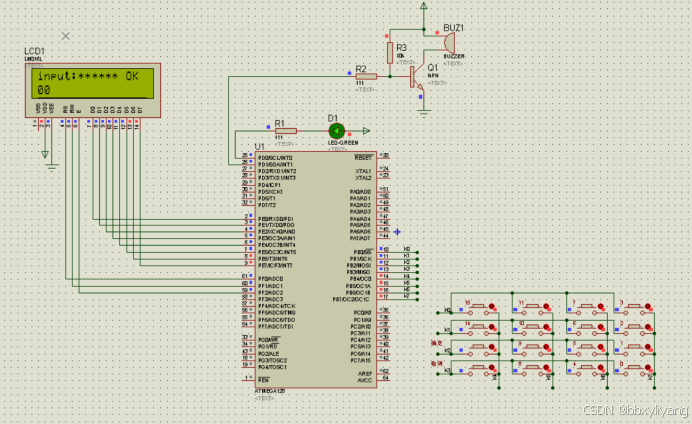Toggle red latch dot on key 14
The height and width of the screenshot is (424, 692).
(x=492, y=327)
